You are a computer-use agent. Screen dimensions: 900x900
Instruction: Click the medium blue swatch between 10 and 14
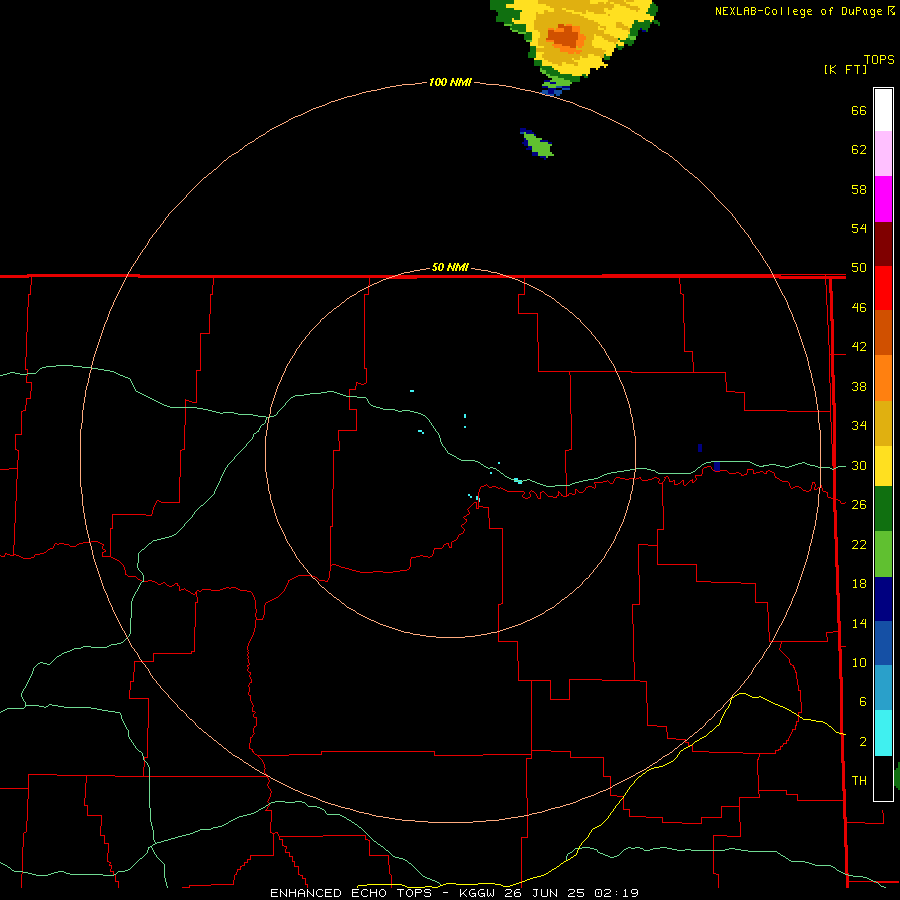883,642
